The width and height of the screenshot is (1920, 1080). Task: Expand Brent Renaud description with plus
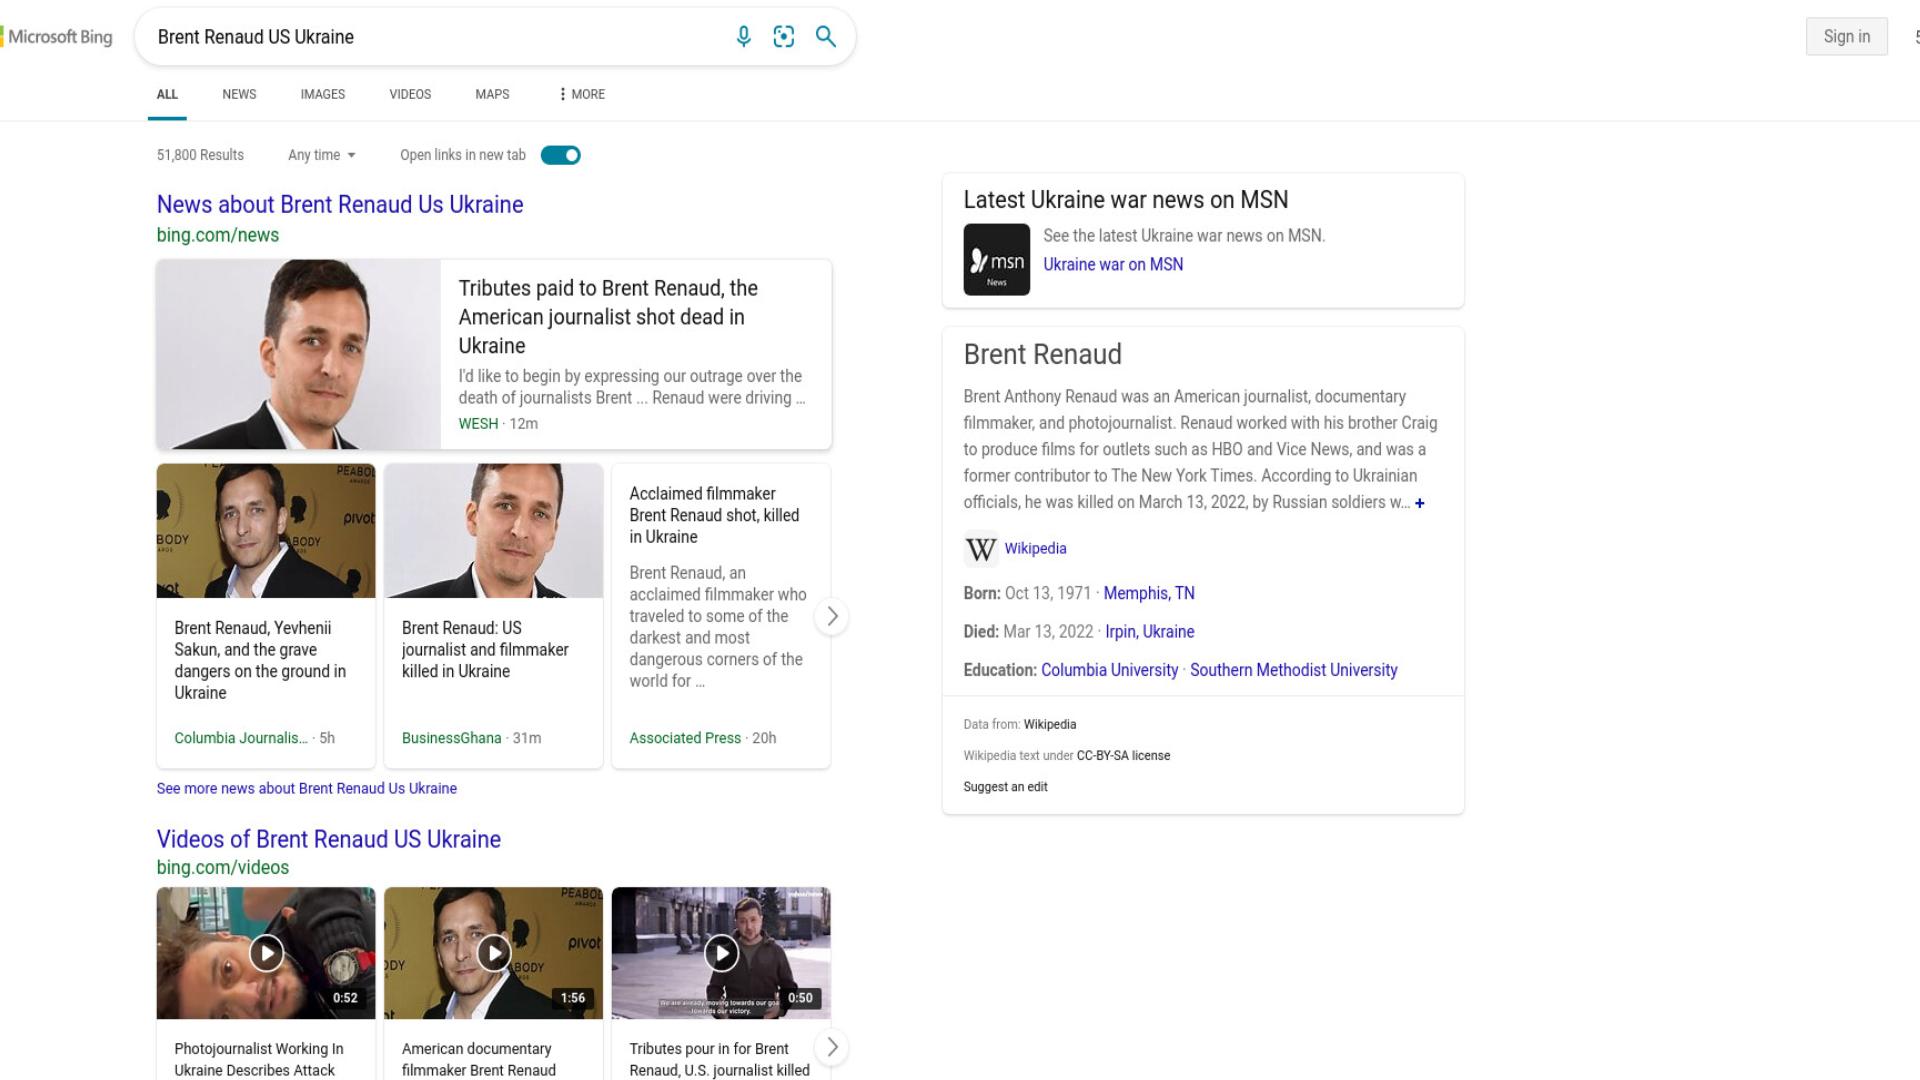click(x=1419, y=503)
